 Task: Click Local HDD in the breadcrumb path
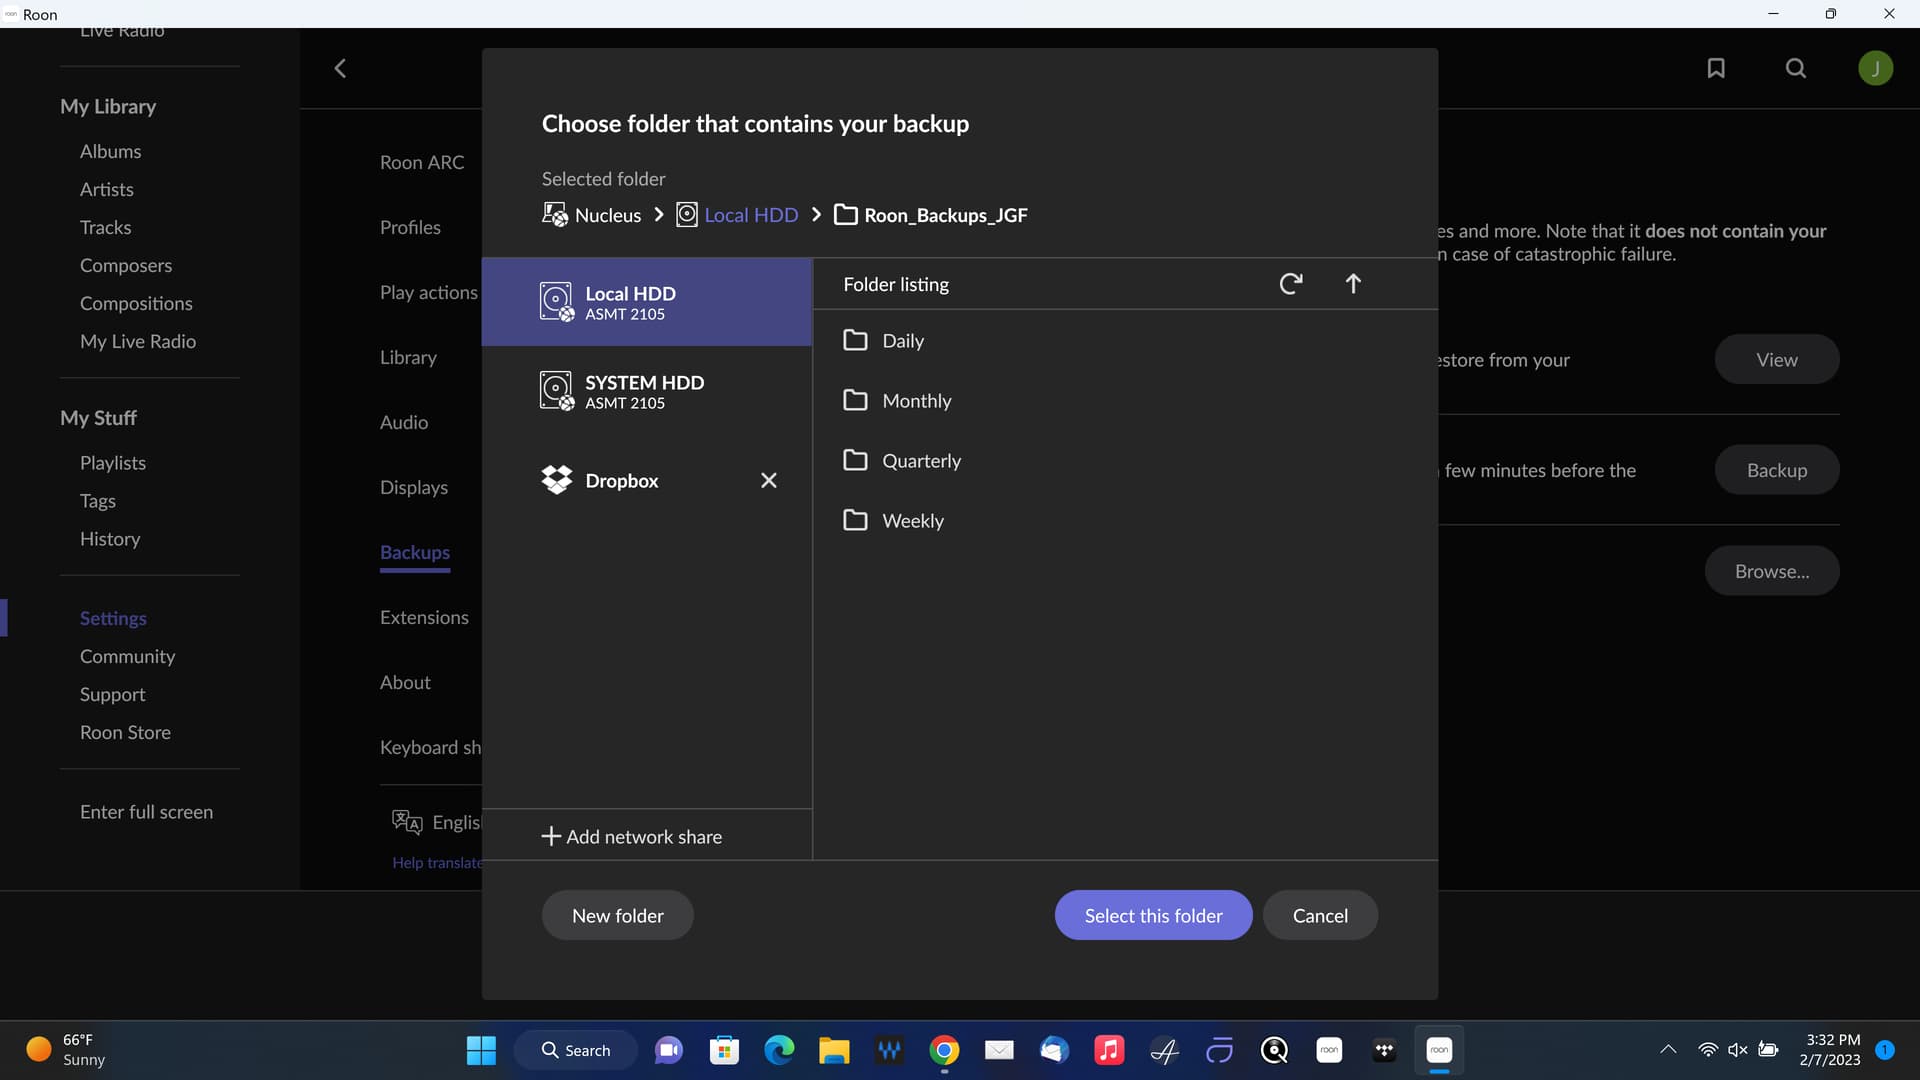[751, 215]
